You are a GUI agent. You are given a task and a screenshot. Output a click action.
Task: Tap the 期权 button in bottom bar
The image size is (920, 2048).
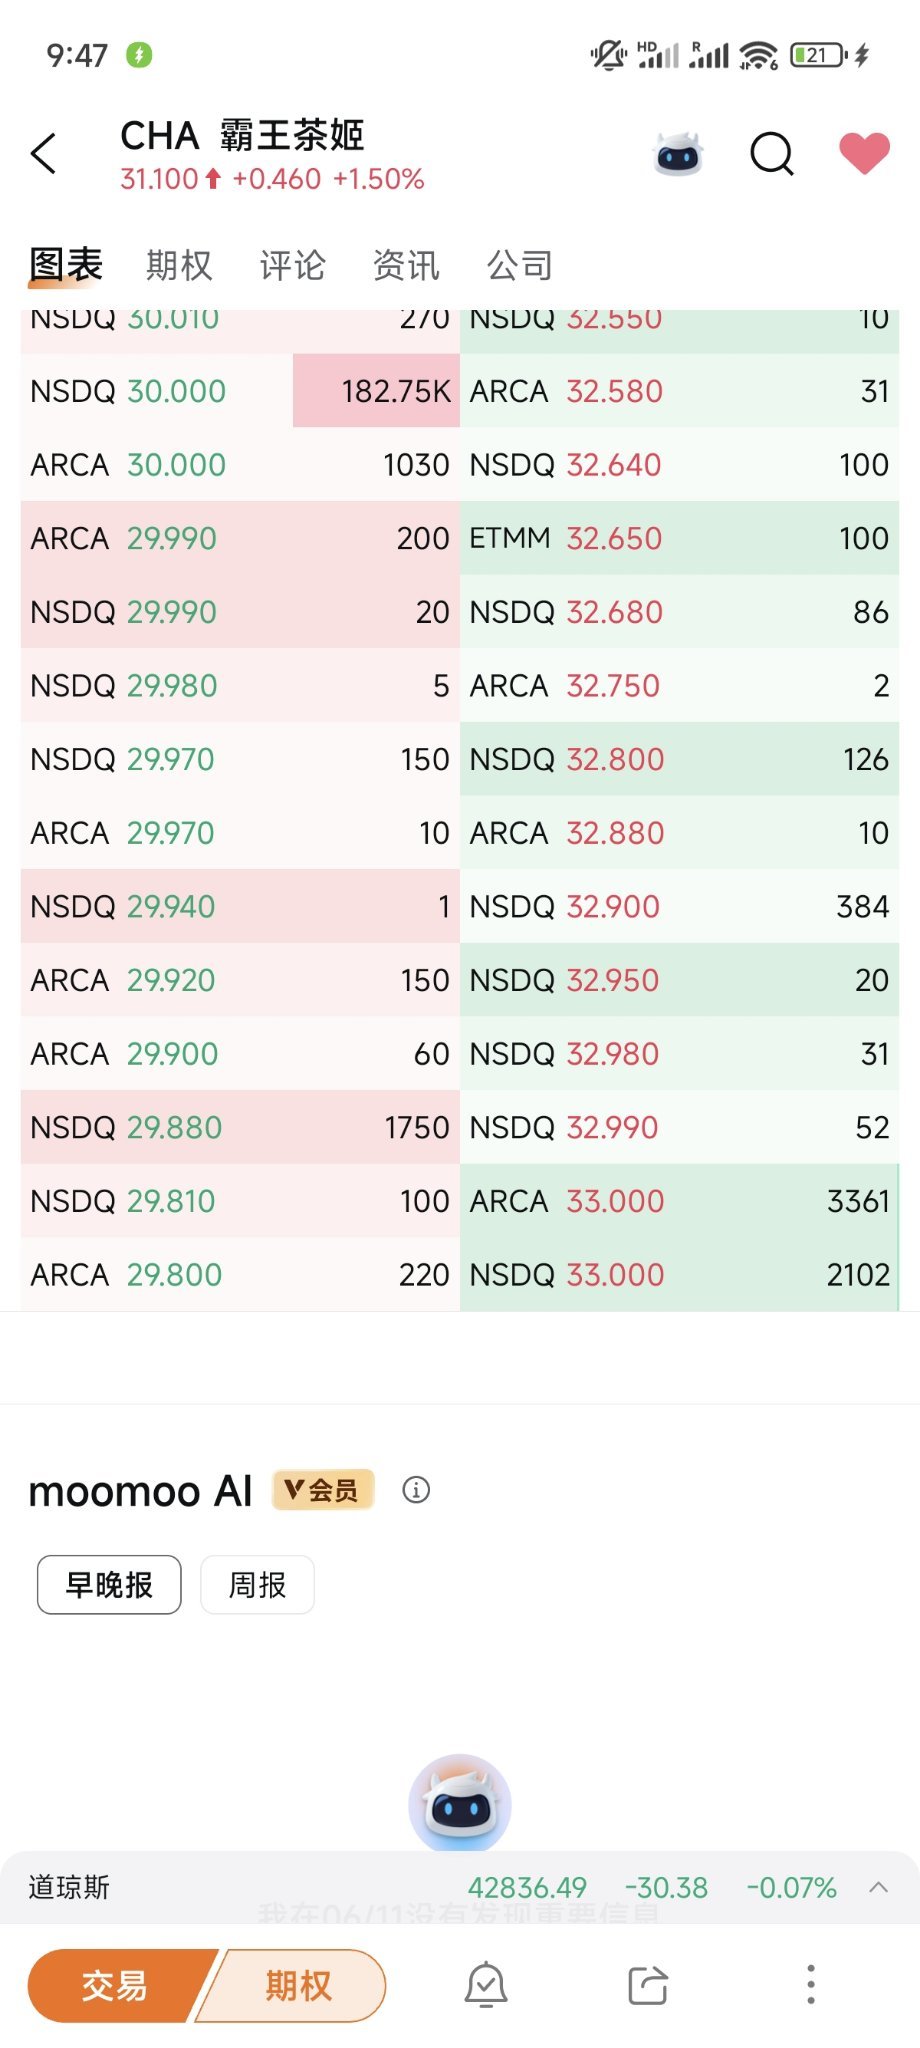pyautogui.click(x=297, y=1986)
